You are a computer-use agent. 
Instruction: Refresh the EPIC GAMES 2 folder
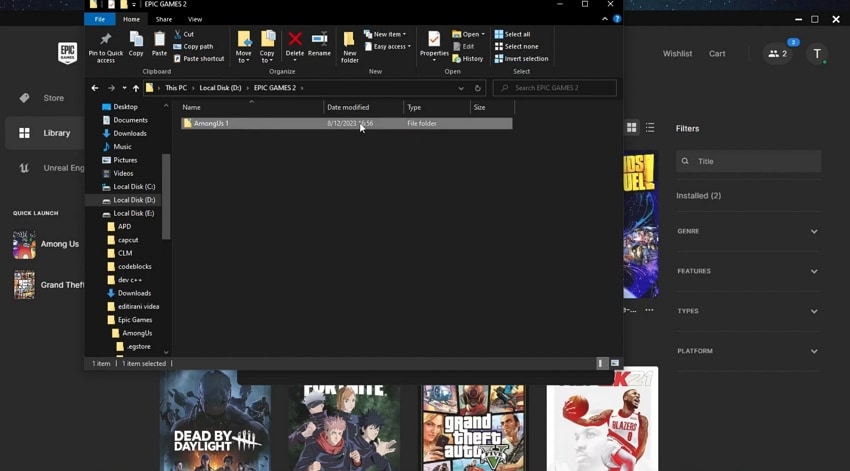[478, 88]
